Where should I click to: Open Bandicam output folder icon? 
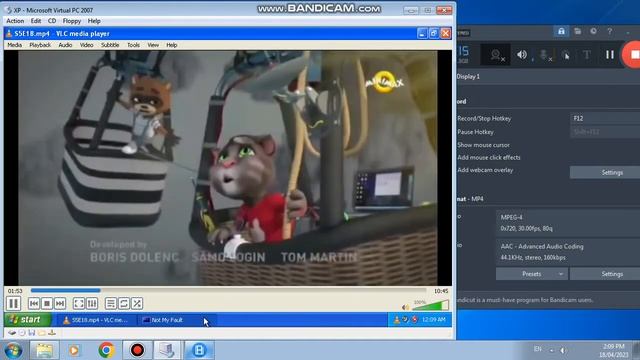[x=578, y=31]
